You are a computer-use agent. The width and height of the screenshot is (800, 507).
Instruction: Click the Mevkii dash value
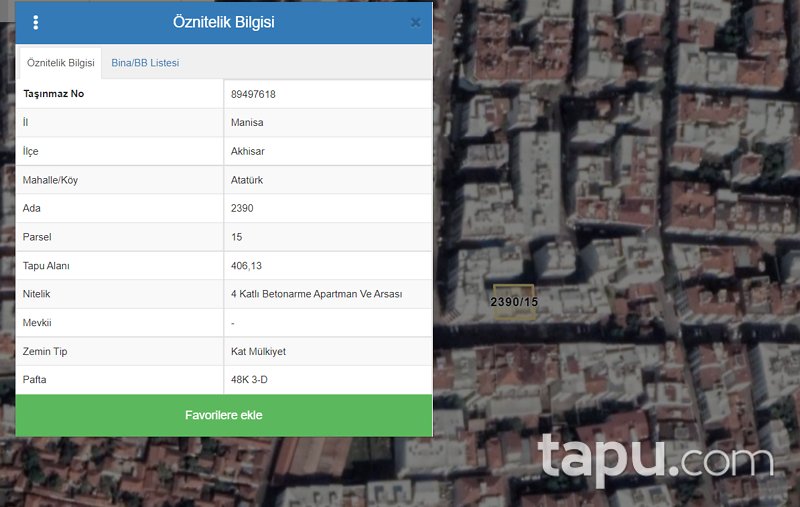[233, 323]
